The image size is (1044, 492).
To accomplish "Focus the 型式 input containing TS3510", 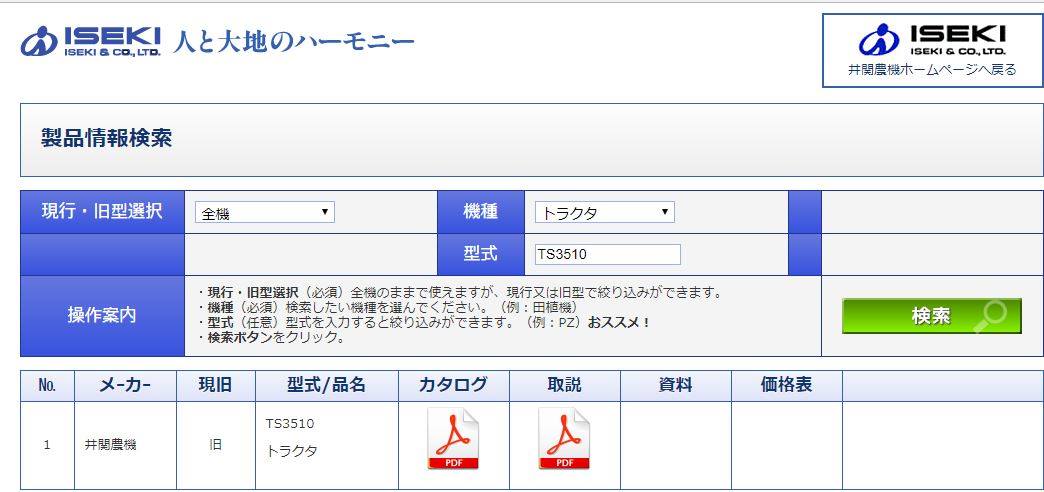I will 607,254.
